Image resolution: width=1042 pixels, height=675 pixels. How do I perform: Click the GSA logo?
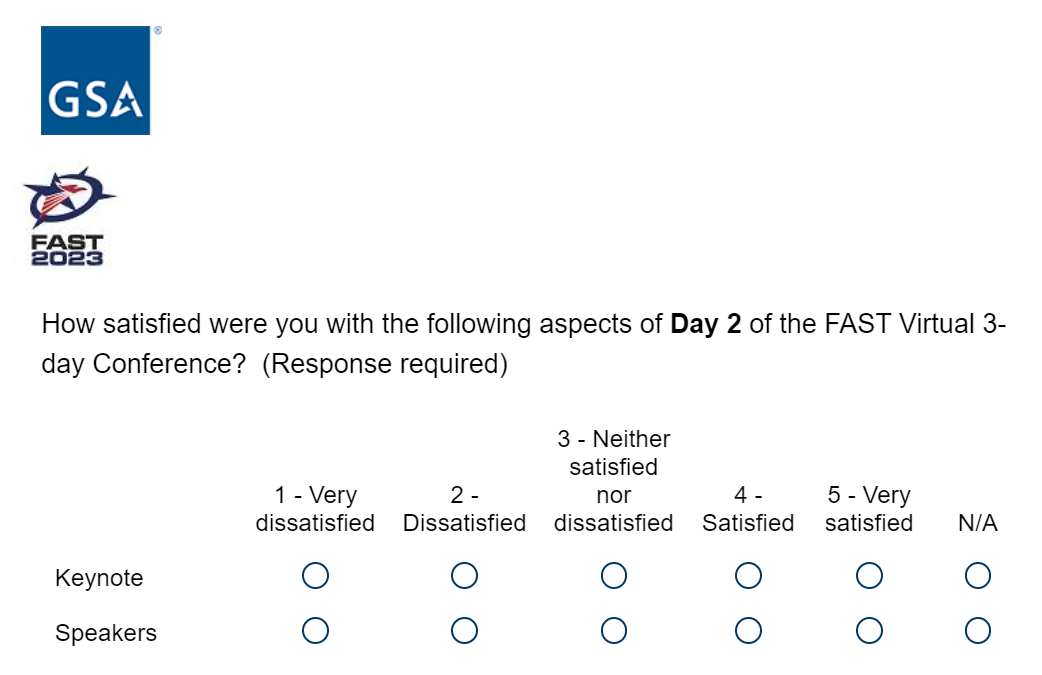(x=95, y=80)
